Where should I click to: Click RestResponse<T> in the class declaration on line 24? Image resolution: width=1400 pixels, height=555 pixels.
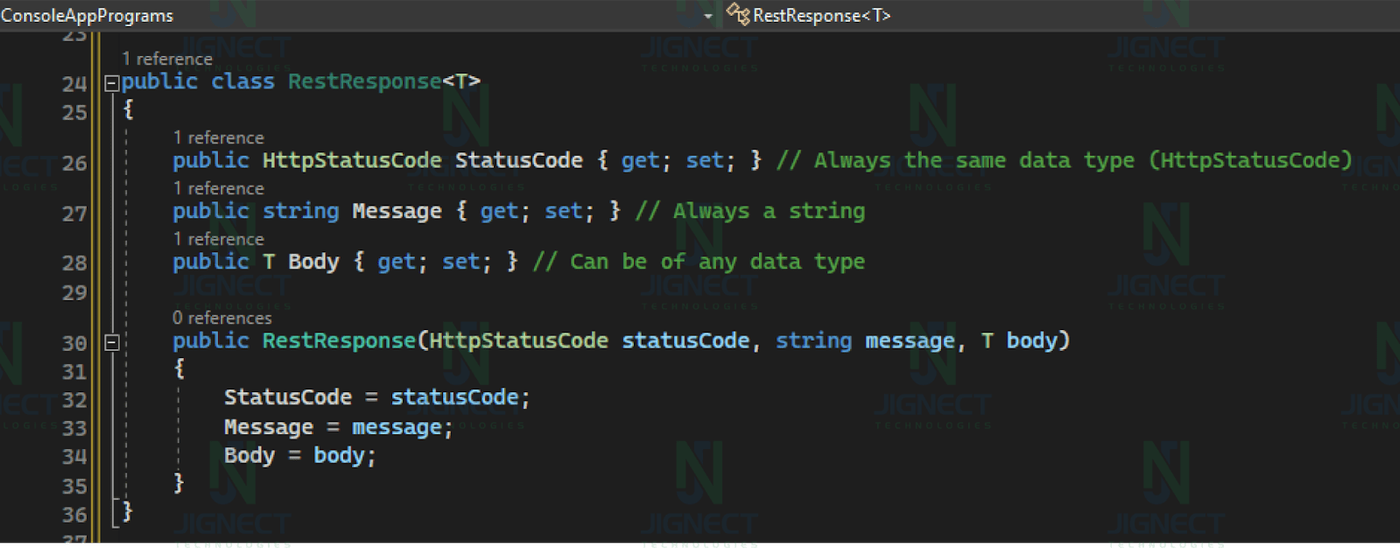(x=384, y=82)
